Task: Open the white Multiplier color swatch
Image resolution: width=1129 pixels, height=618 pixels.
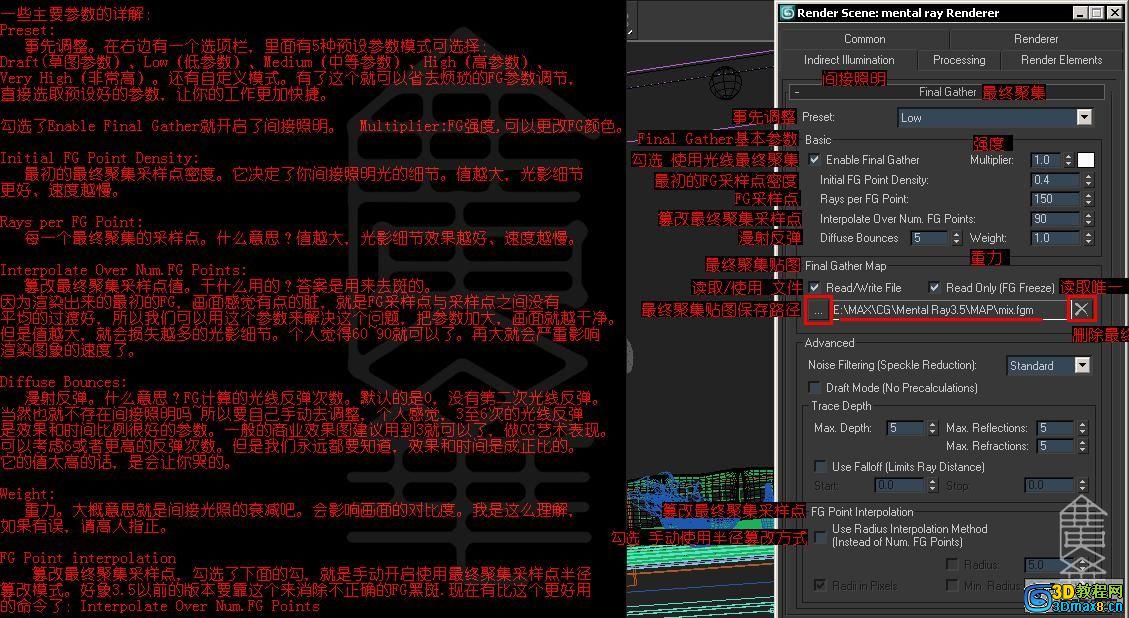Action: coord(1085,160)
